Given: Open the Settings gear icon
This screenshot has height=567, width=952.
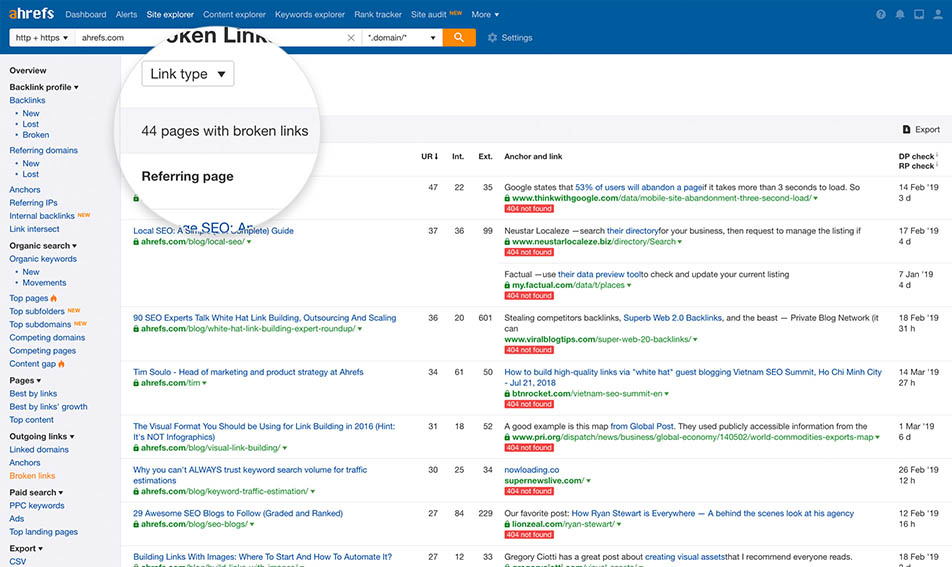Looking at the screenshot, I should (x=492, y=38).
